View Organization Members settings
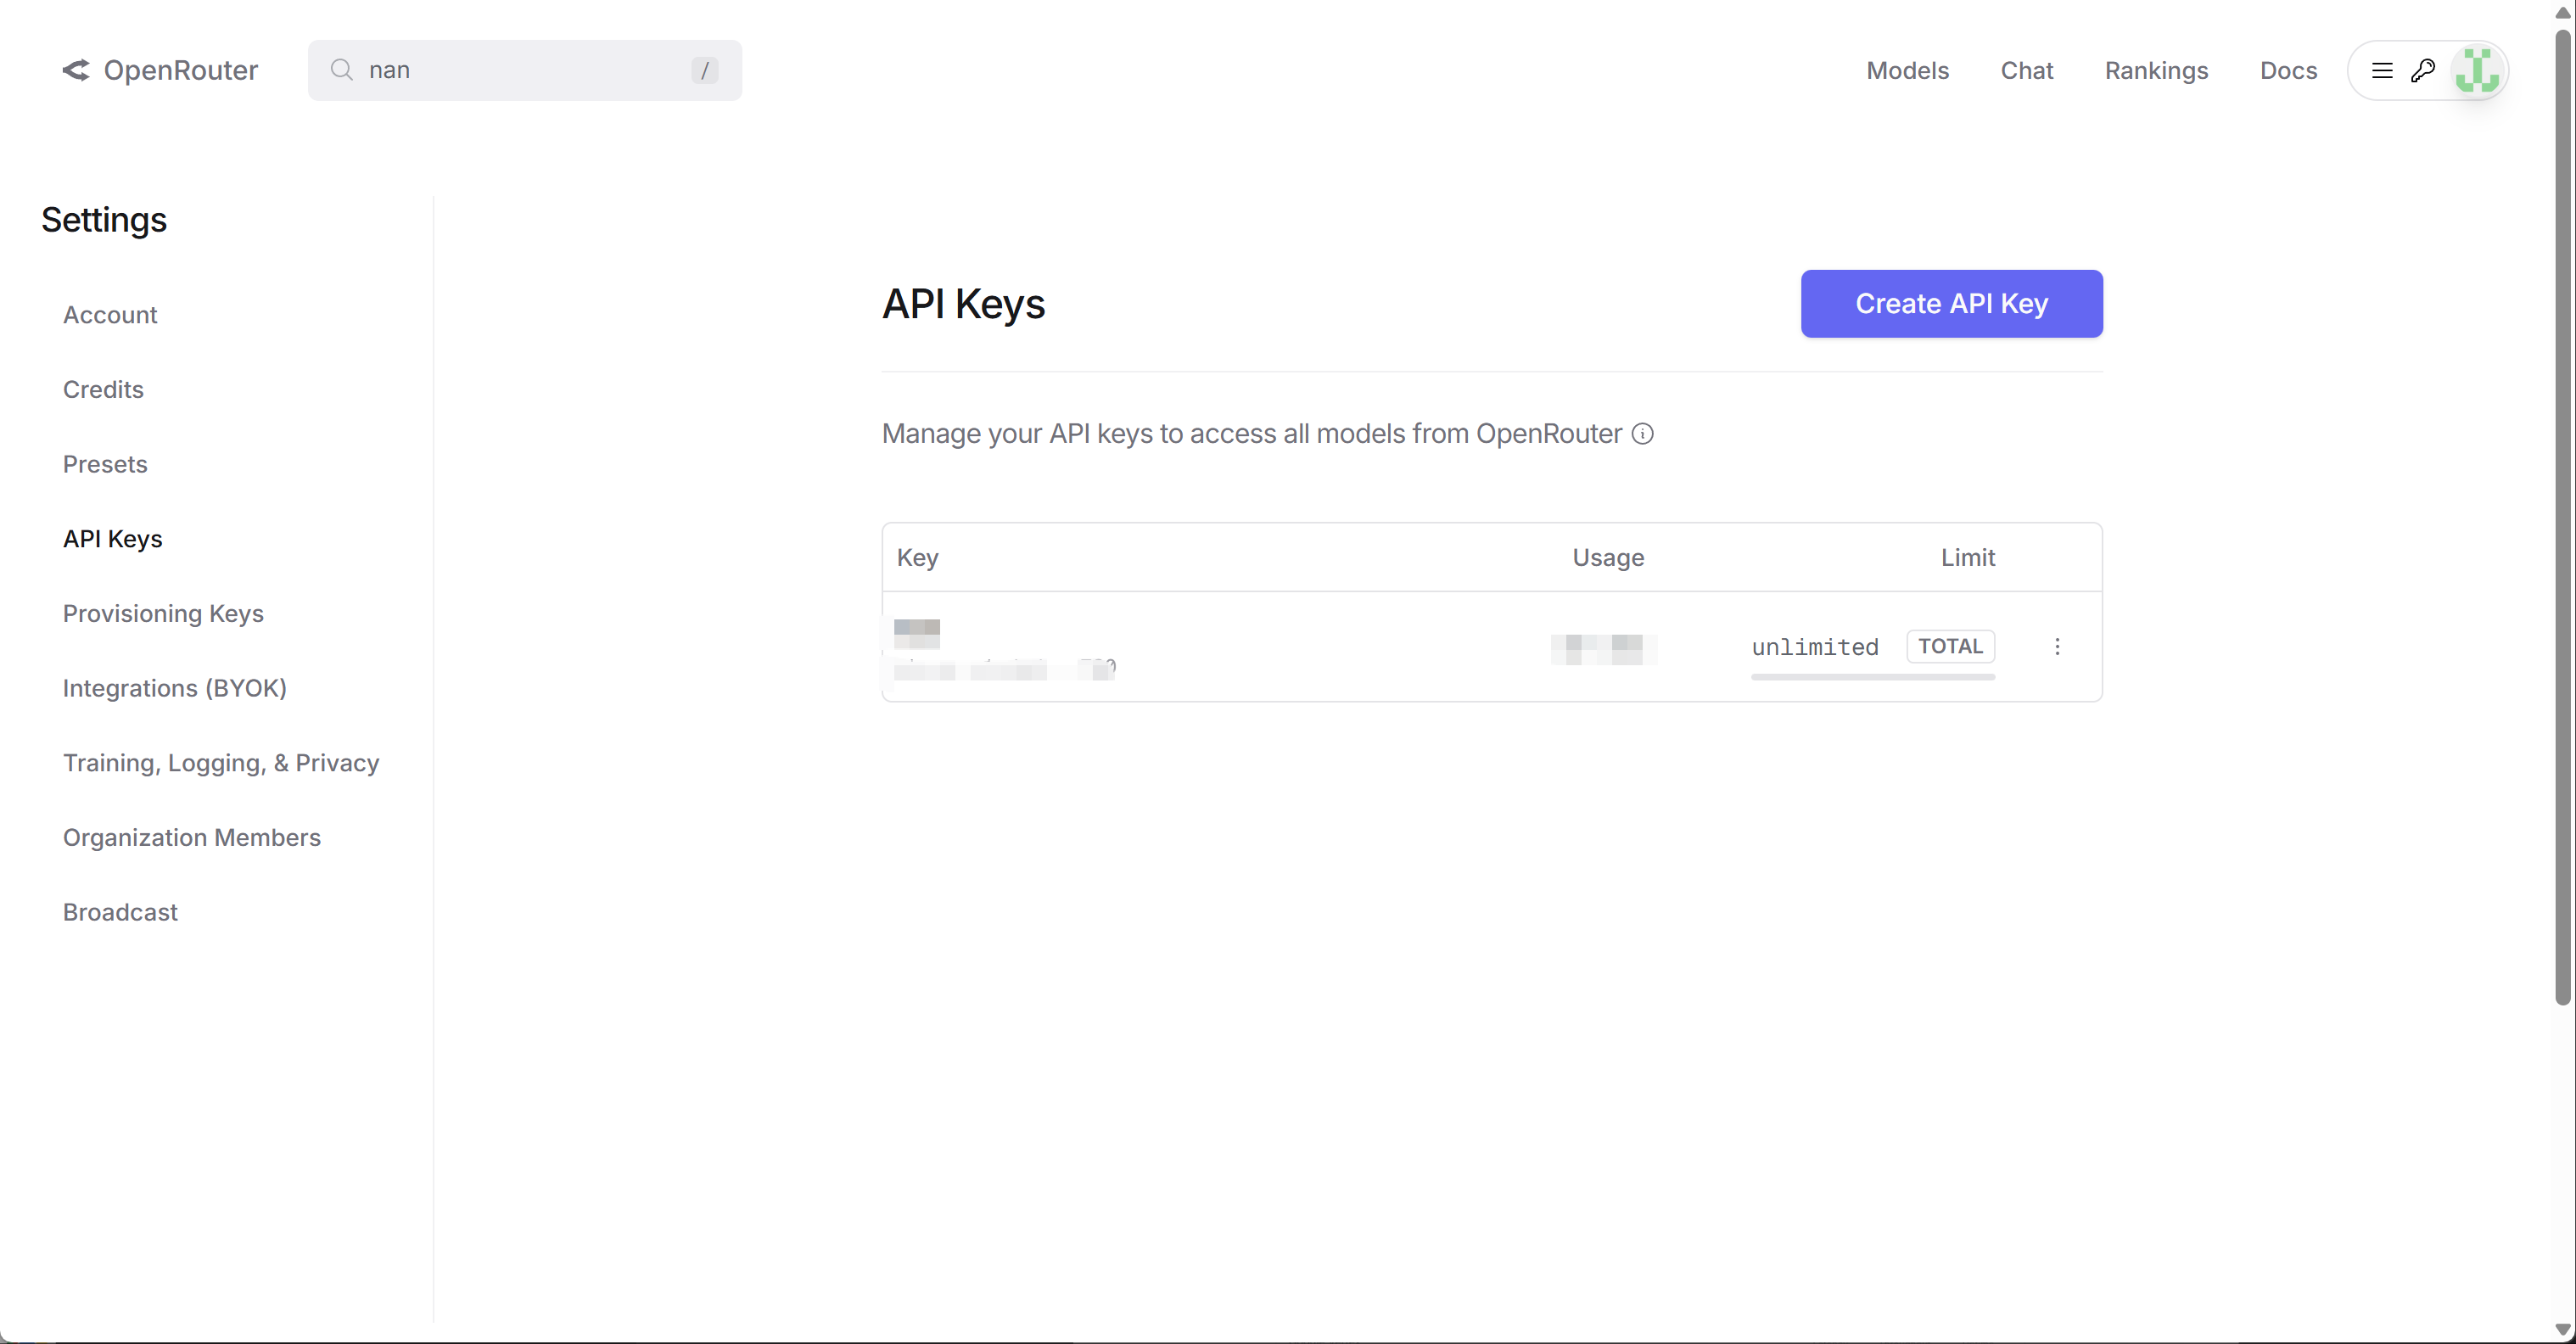 192,838
